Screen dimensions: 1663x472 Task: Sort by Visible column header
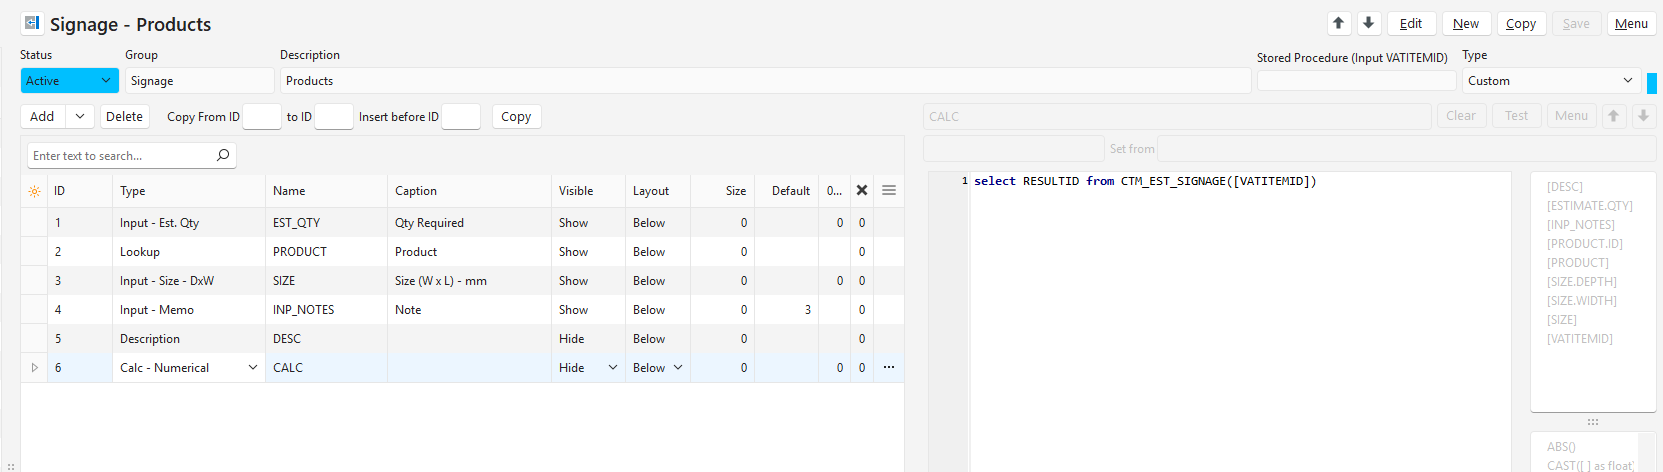(x=588, y=191)
